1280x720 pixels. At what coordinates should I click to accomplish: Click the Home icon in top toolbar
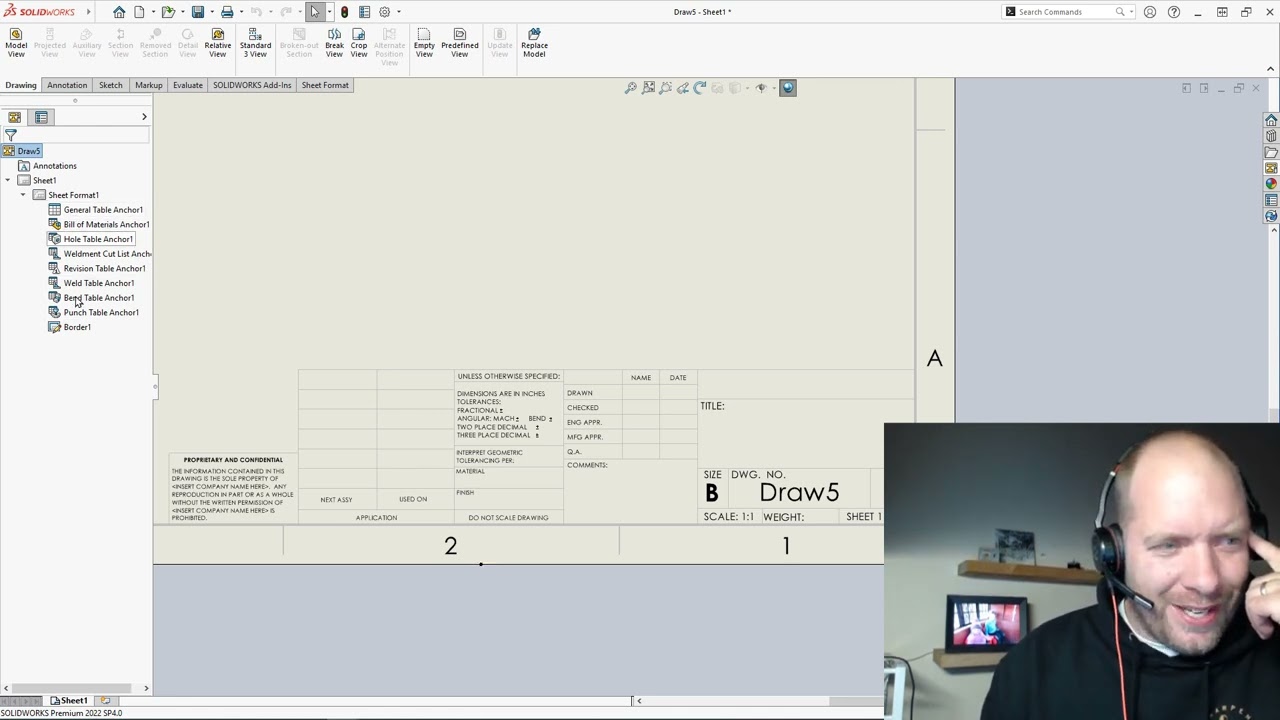119,12
